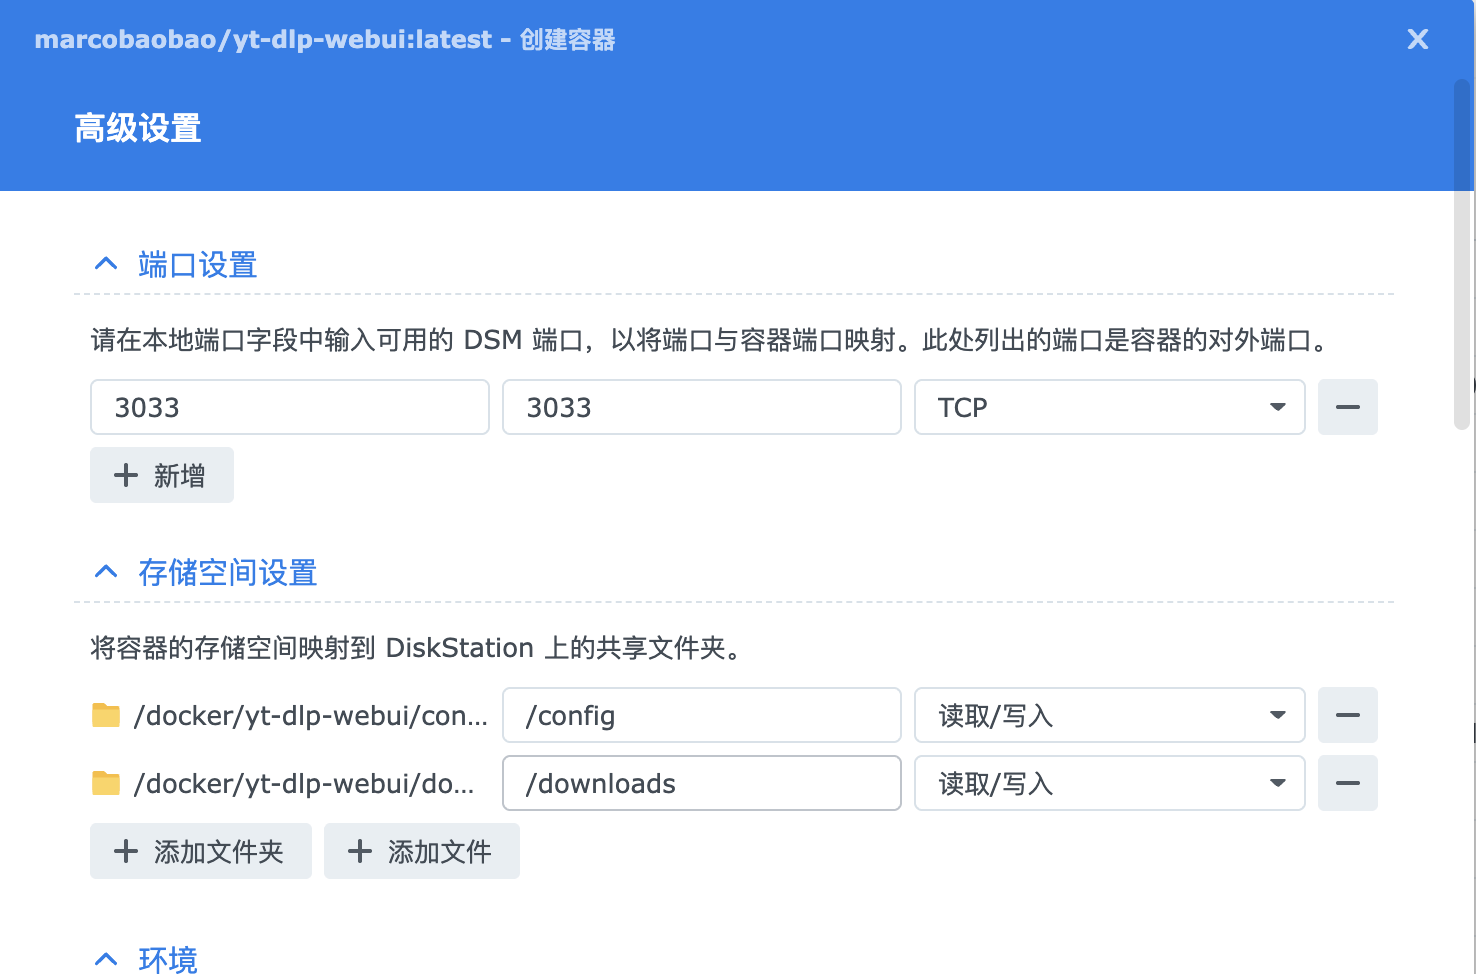This screenshot has height=974, width=1476.
Task: Open permission dropdown for /config mount
Action: (1109, 715)
